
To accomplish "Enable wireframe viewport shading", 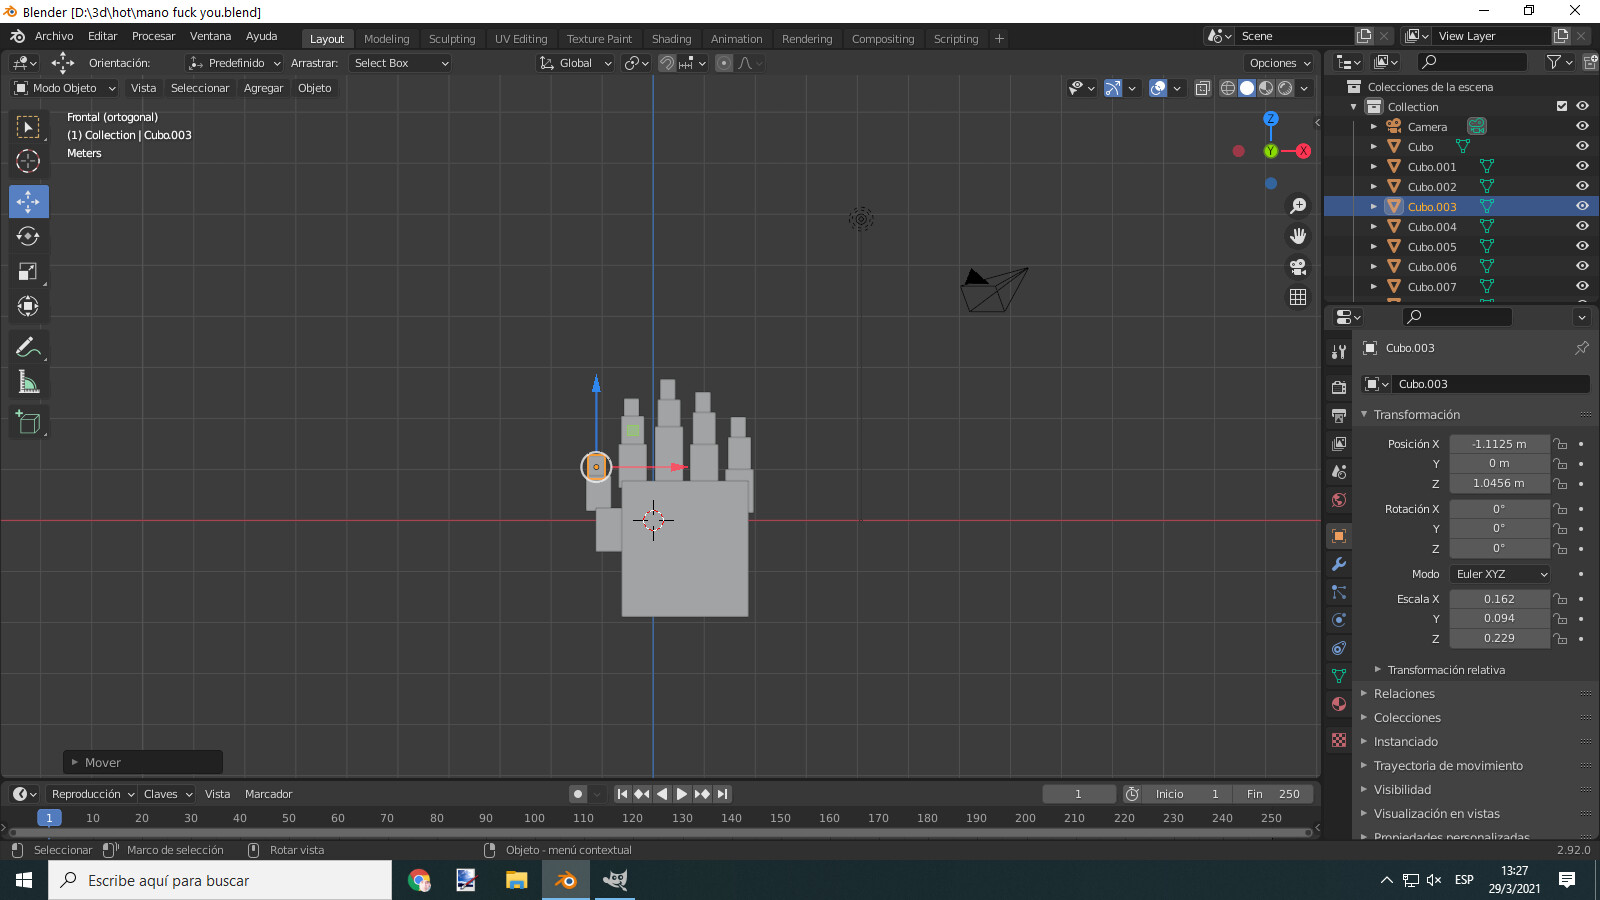I will [1228, 88].
